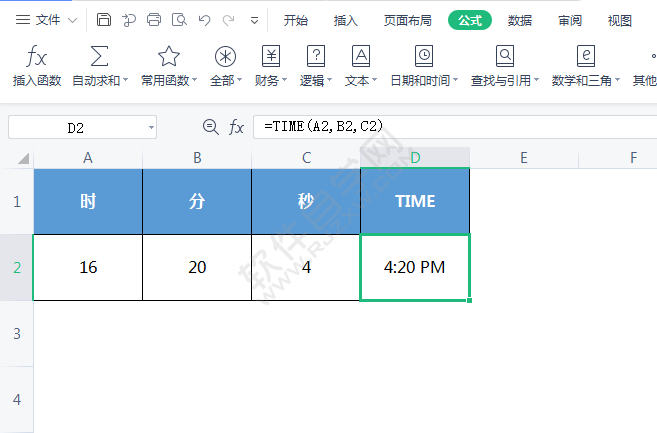Open the 全部 functions icon

pos(225,56)
